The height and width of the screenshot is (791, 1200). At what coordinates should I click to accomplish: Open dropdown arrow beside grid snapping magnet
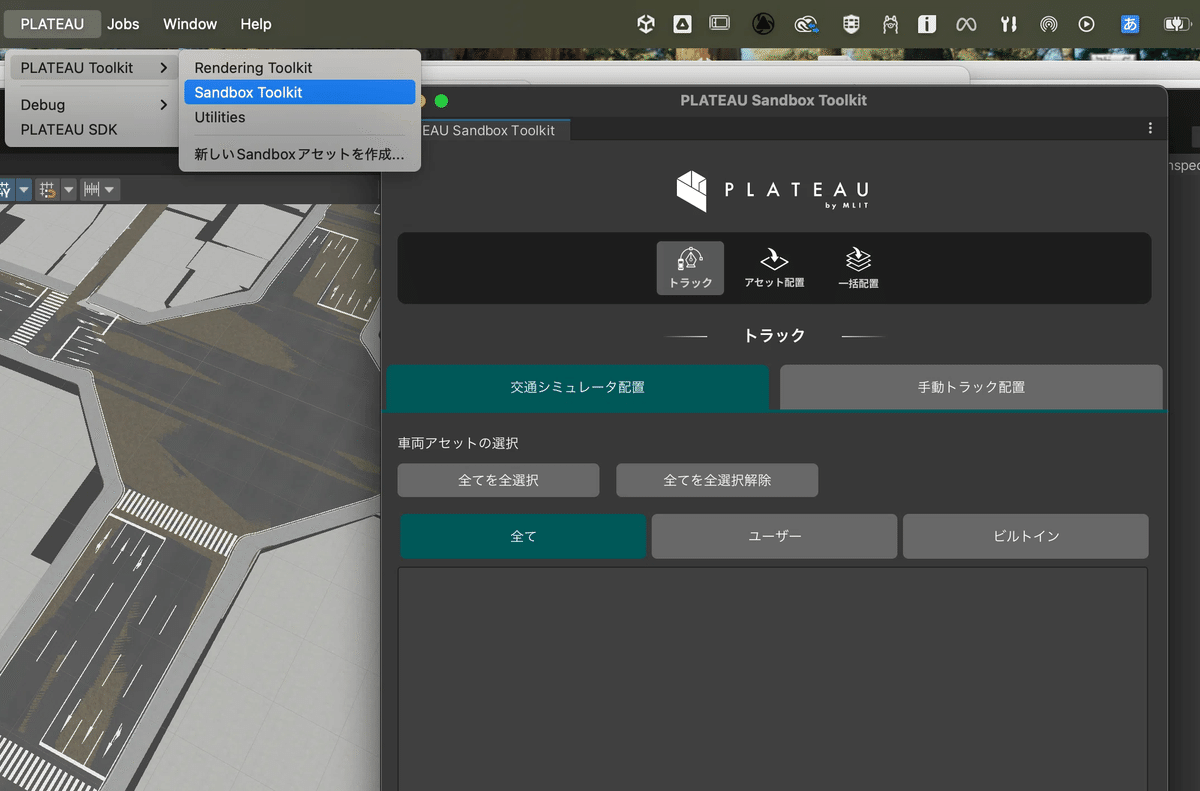[68, 189]
